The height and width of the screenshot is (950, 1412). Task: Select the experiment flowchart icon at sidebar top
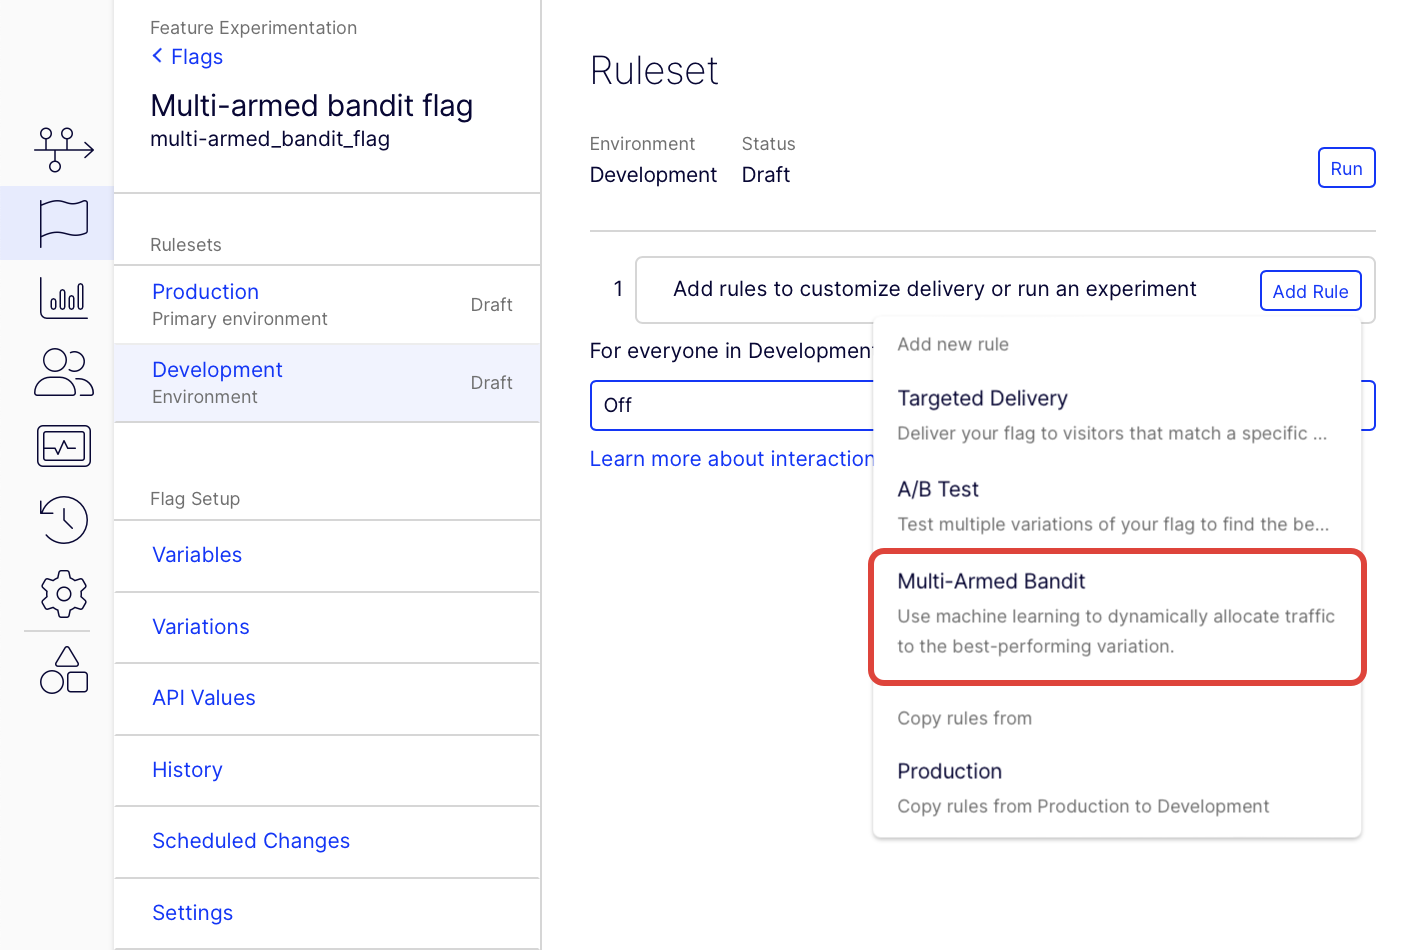pyautogui.click(x=63, y=148)
